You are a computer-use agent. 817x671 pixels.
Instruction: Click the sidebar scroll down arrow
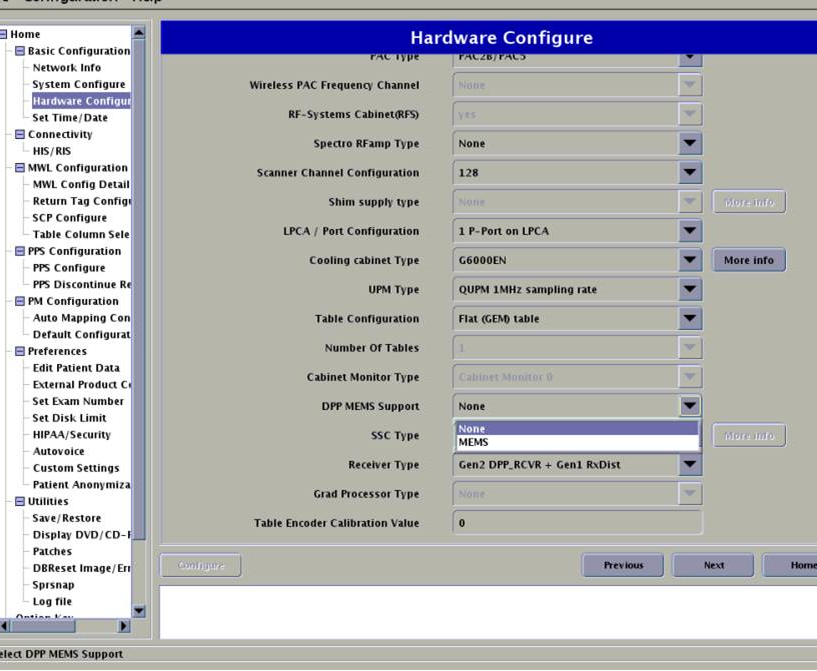pyautogui.click(x=139, y=610)
